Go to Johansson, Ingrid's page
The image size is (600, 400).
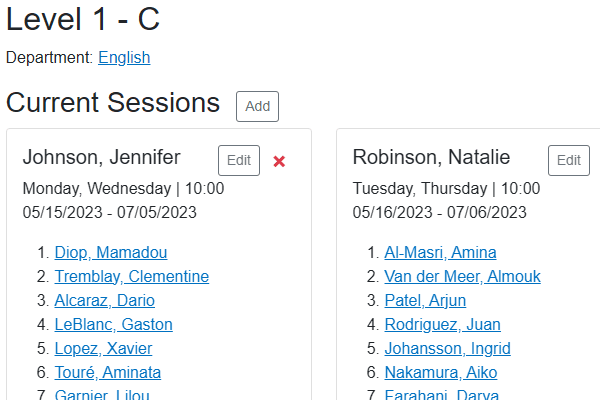(x=447, y=348)
